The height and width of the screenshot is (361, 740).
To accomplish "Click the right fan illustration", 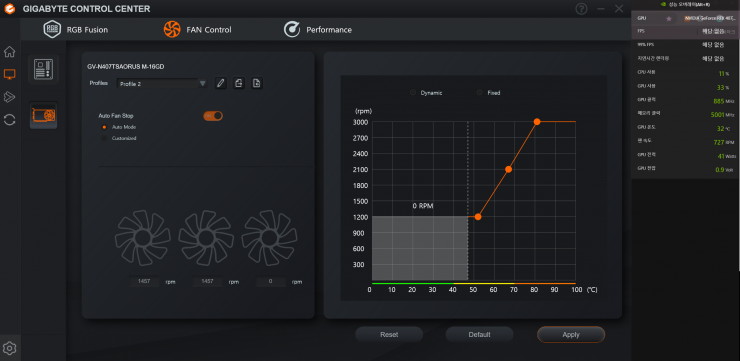I will click(x=269, y=238).
